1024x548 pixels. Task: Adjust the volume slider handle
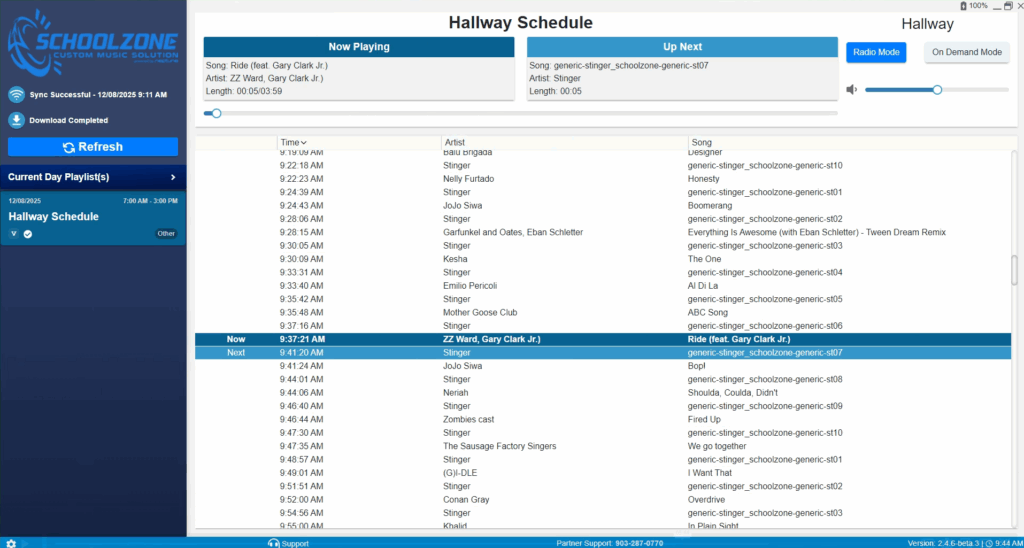937,90
